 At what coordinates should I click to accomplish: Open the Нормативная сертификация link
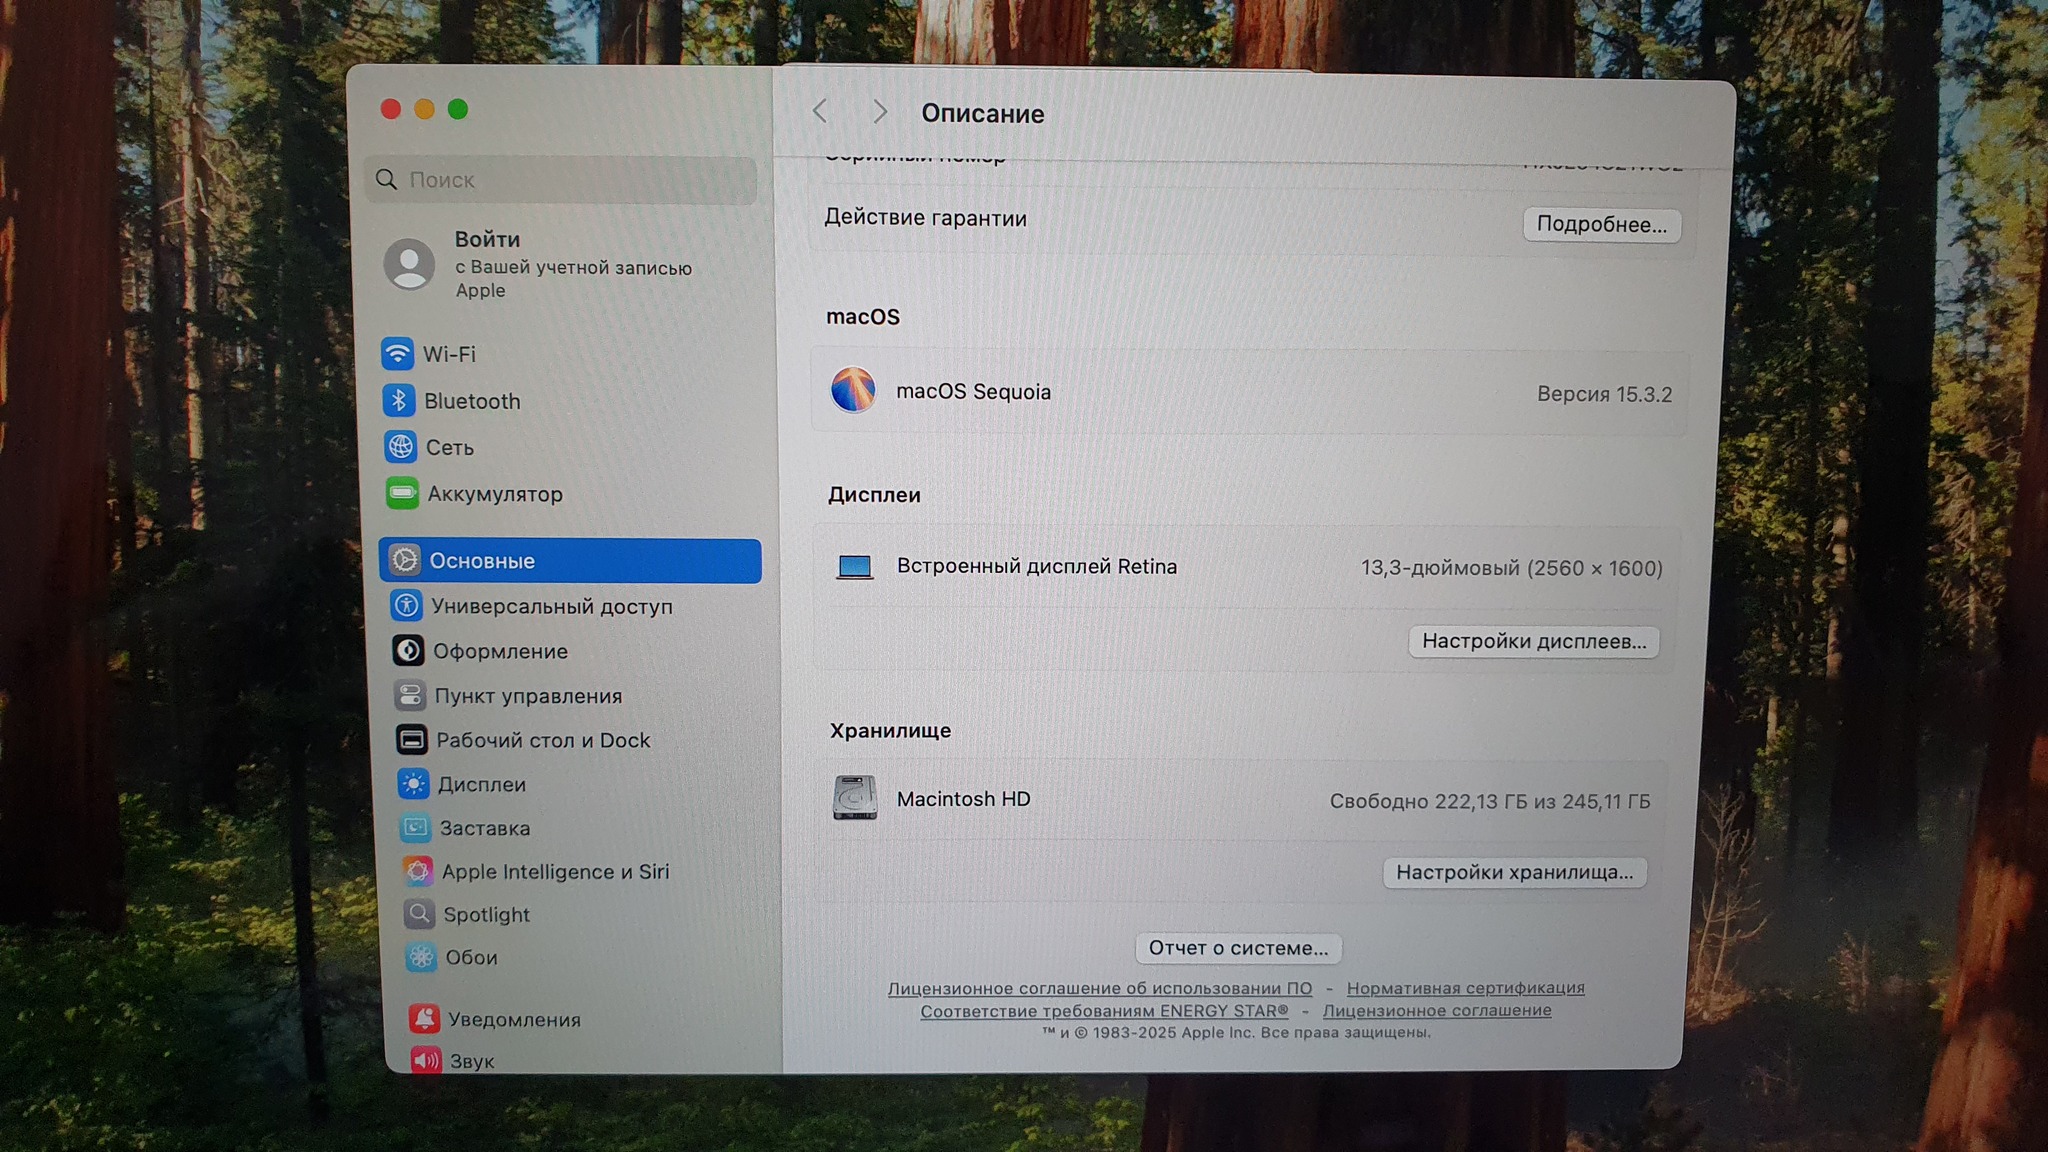tap(1465, 988)
